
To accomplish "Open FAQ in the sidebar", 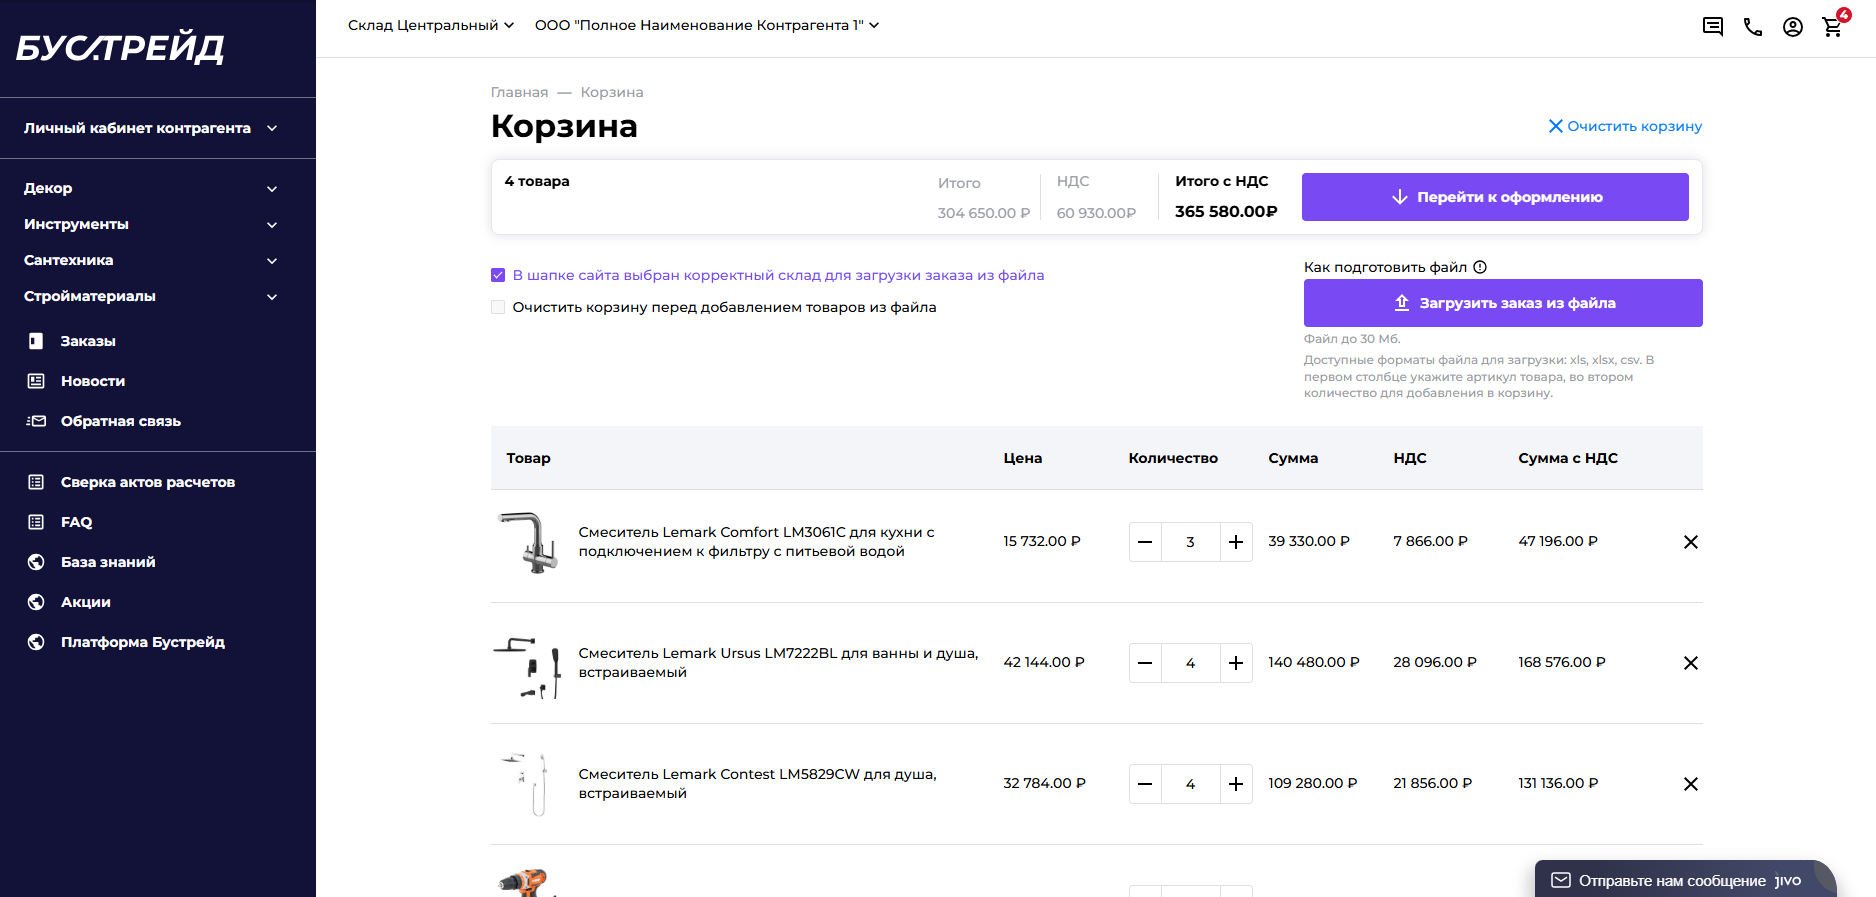I will (x=76, y=522).
